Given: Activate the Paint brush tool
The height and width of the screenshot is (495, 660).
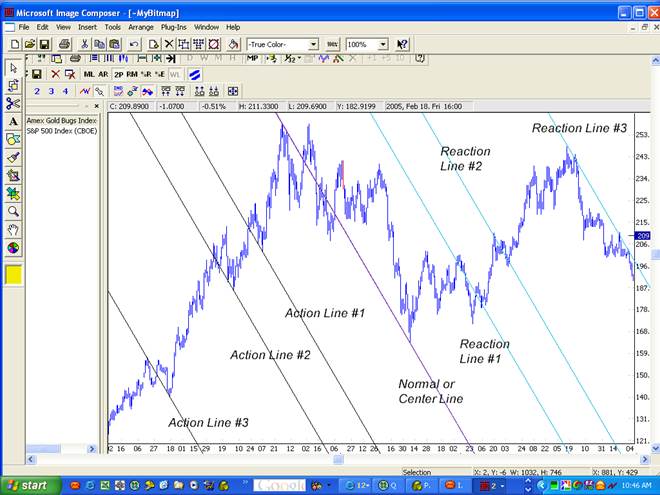Looking at the screenshot, I should click(x=13, y=157).
